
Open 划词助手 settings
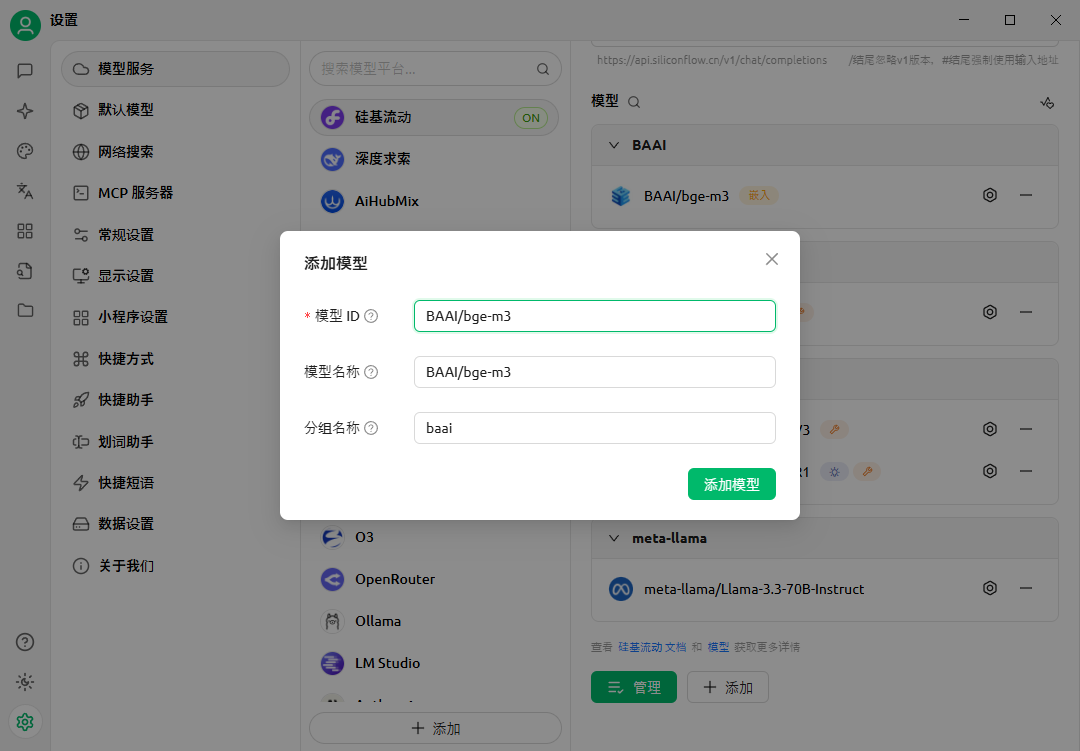coord(176,441)
